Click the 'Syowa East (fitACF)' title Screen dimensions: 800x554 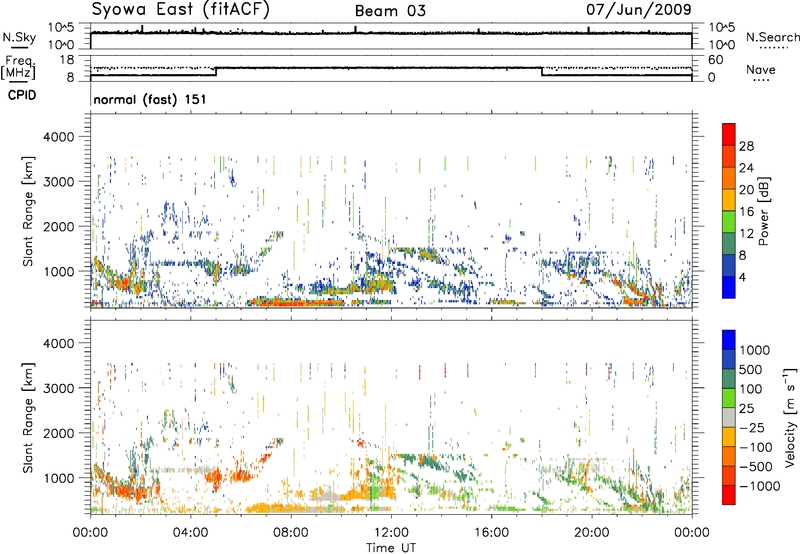click(x=180, y=9)
